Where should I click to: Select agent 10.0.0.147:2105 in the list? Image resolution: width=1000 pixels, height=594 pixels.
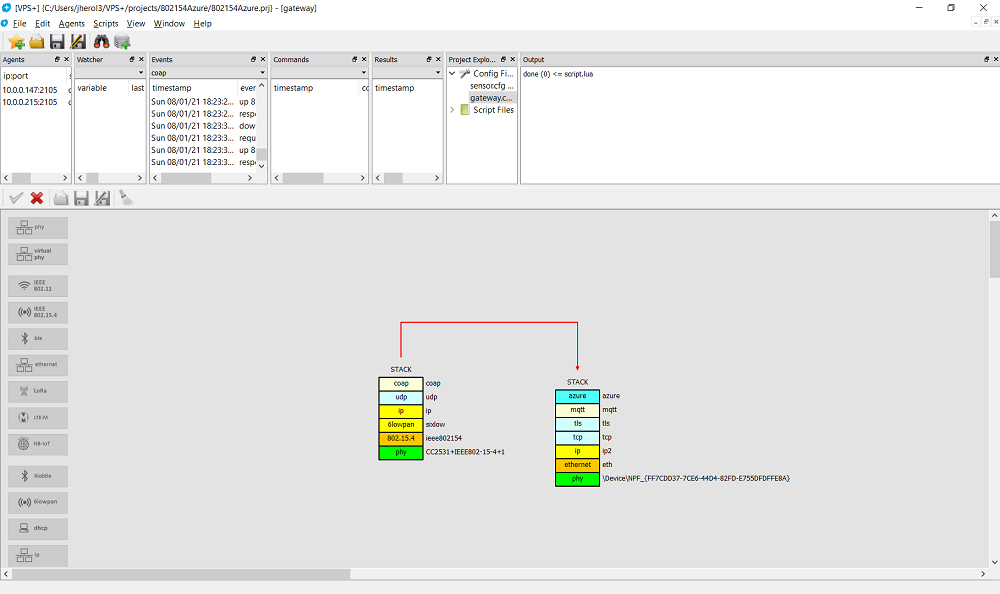point(30,88)
